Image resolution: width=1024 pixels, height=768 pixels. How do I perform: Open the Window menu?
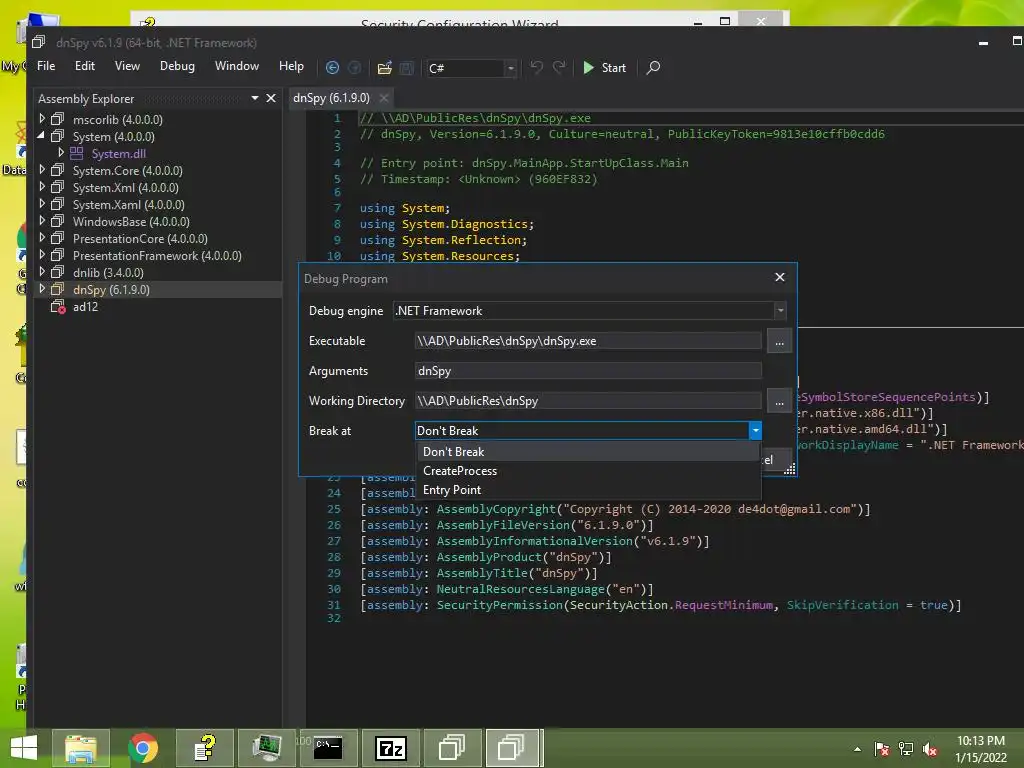pyautogui.click(x=237, y=66)
